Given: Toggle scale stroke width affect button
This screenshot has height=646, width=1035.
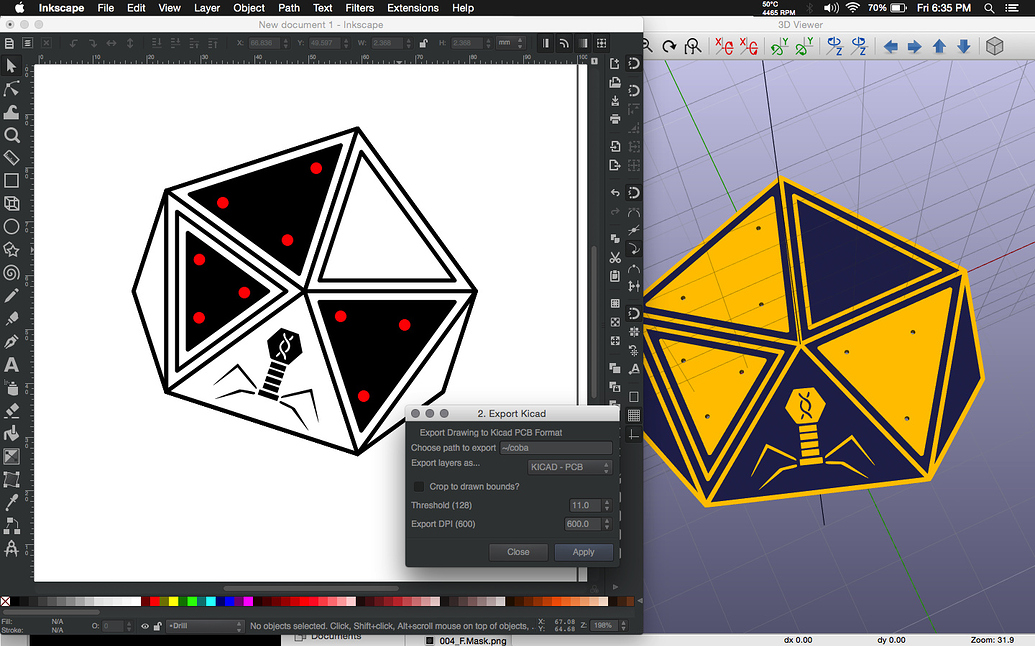Looking at the screenshot, I should [545, 43].
